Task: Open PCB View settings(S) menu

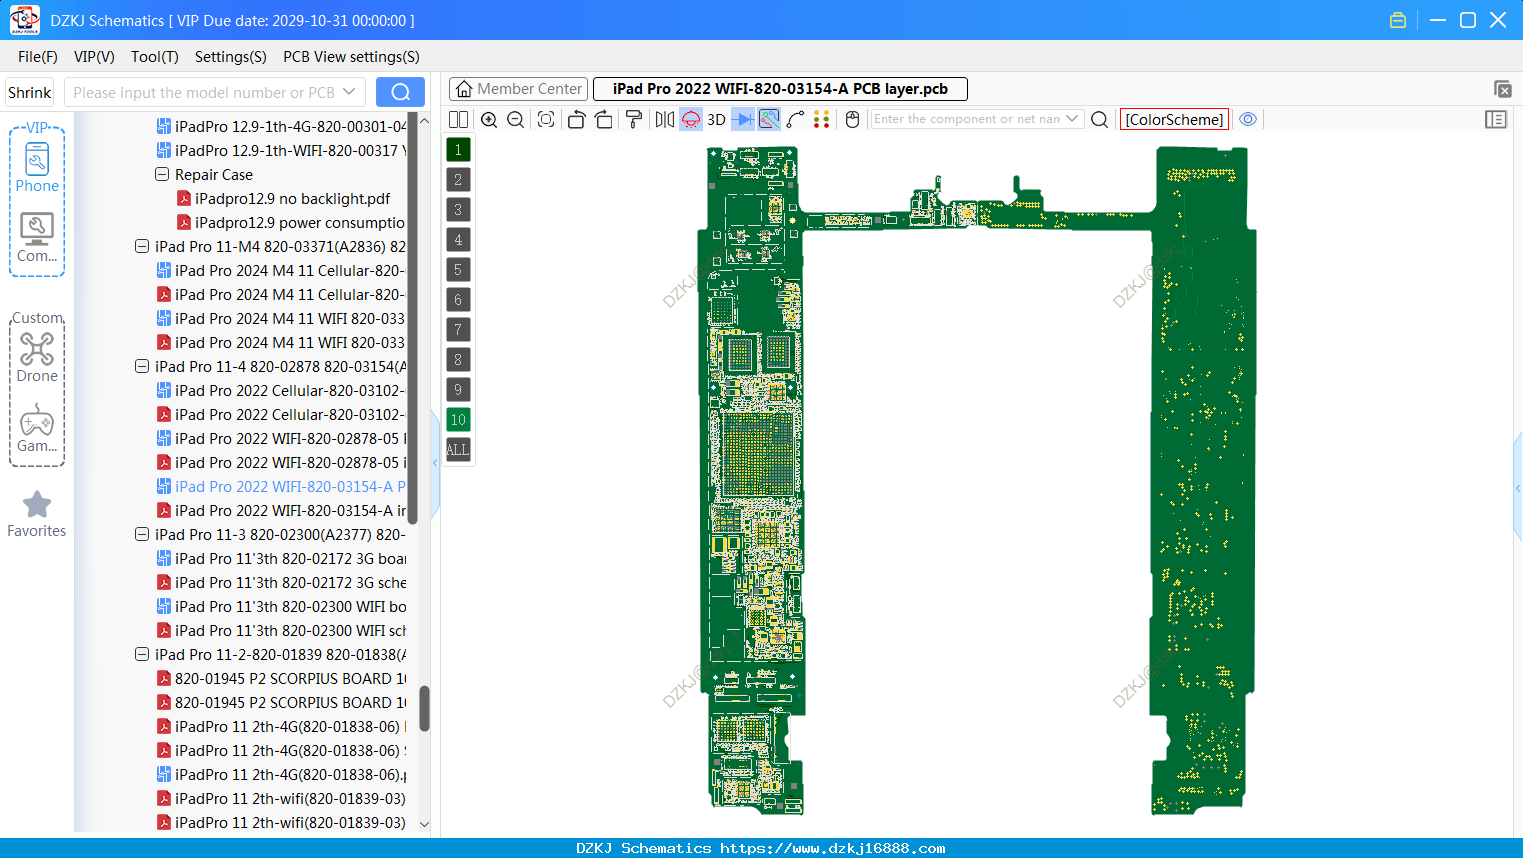Action: pos(351,57)
